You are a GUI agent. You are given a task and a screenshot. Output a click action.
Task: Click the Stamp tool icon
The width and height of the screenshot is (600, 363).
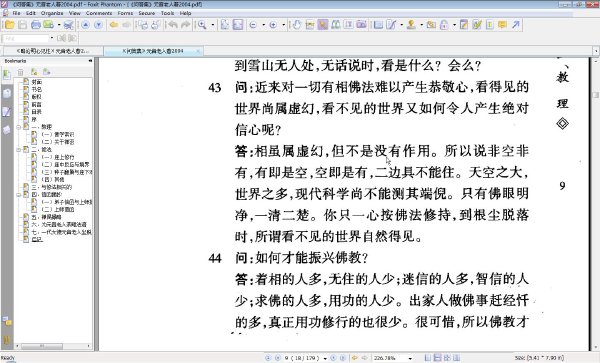pyautogui.click(x=411, y=25)
